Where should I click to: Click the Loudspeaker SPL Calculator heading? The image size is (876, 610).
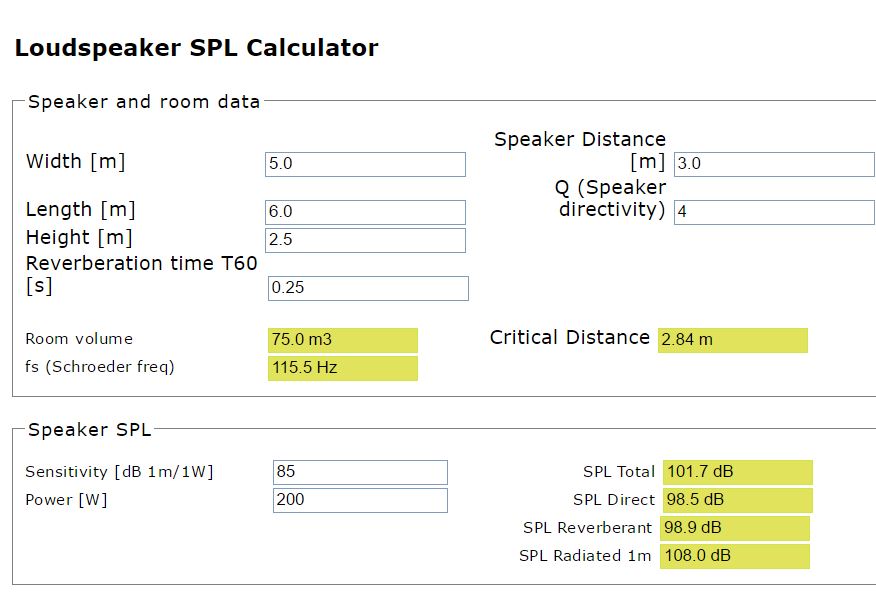click(x=196, y=48)
